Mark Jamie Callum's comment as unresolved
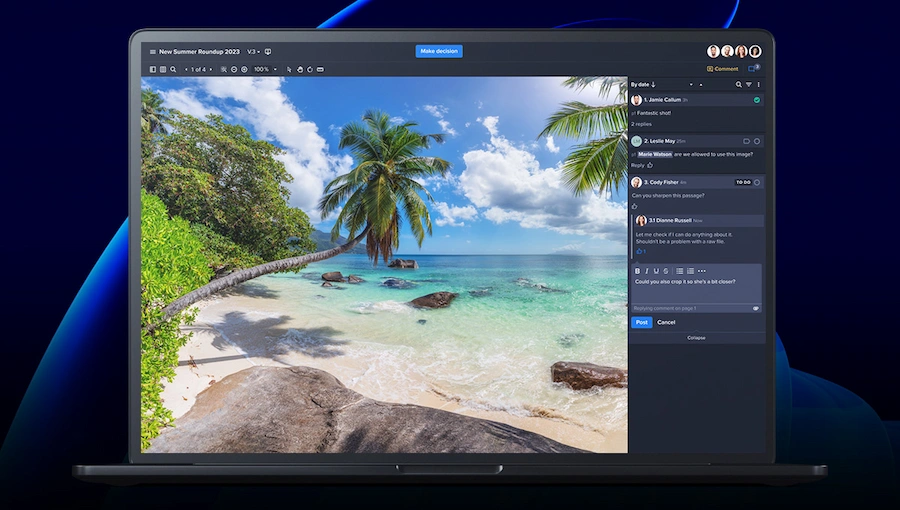The width and height of the screenshot is (900, 510). click(757, 100)
